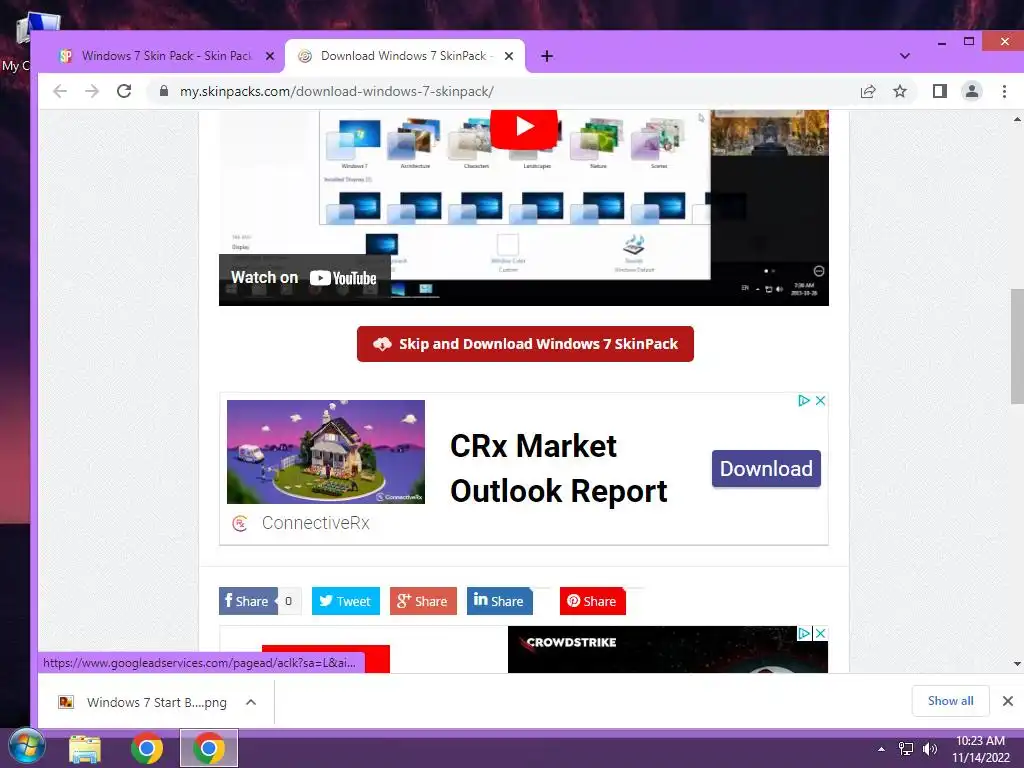Open File Explorer from the taskbar

click(x=85, y=748)
